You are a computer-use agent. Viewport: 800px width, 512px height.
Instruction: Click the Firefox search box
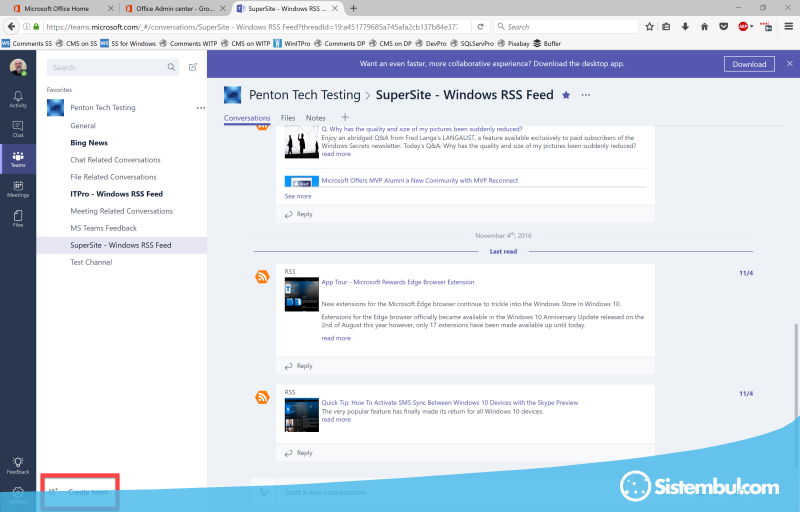566,27
